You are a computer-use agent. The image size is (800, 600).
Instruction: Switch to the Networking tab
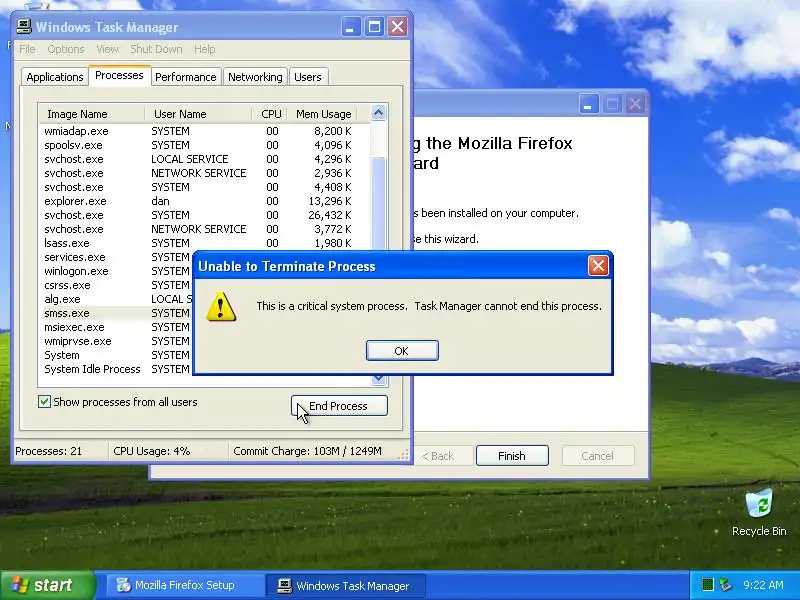click(x=255, y=77)
